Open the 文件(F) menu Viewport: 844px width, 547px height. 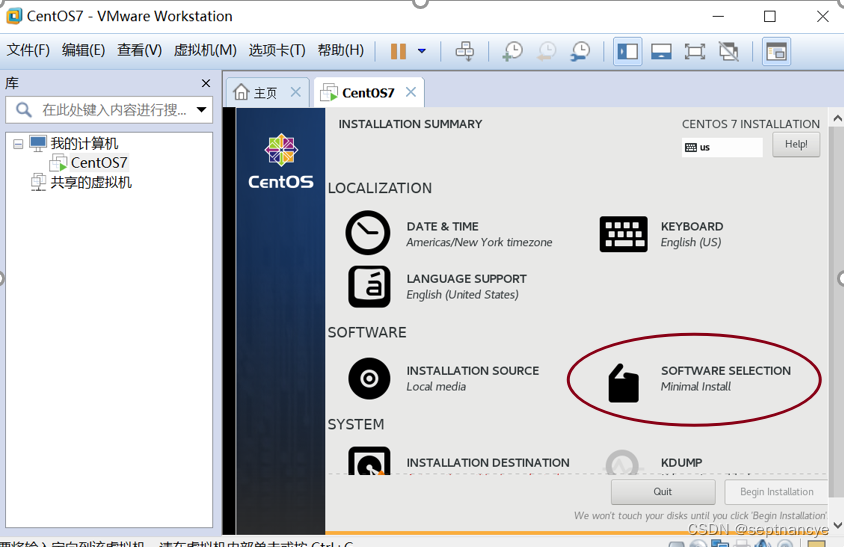(28, 51)
